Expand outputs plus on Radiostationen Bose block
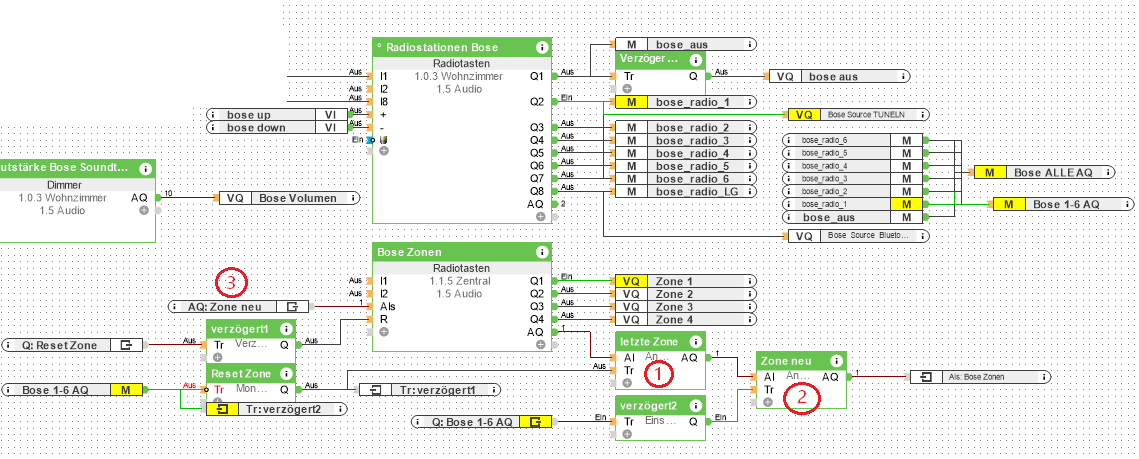Viewport: 1139px width, 459px height. pyautogui.click(x=540, y=216)
